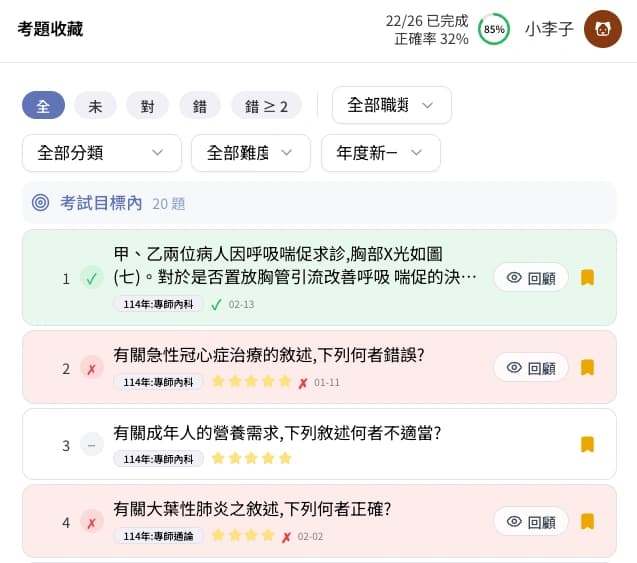Viewport: 637px width, 563px height.
Task: Click the bear avatar icon
Action: click(603, 29)
